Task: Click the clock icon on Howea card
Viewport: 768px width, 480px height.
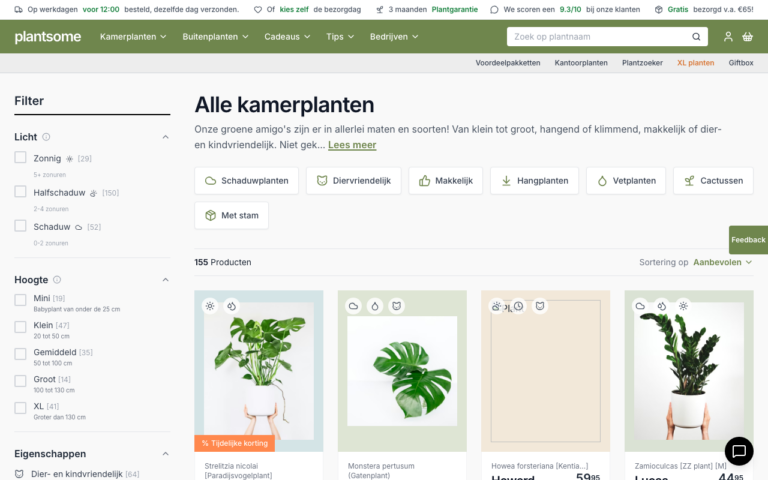Action: tap(518, 306)
